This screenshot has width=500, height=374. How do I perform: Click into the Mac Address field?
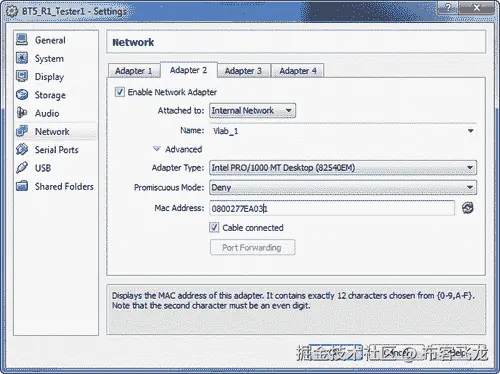tap(332, 208)
